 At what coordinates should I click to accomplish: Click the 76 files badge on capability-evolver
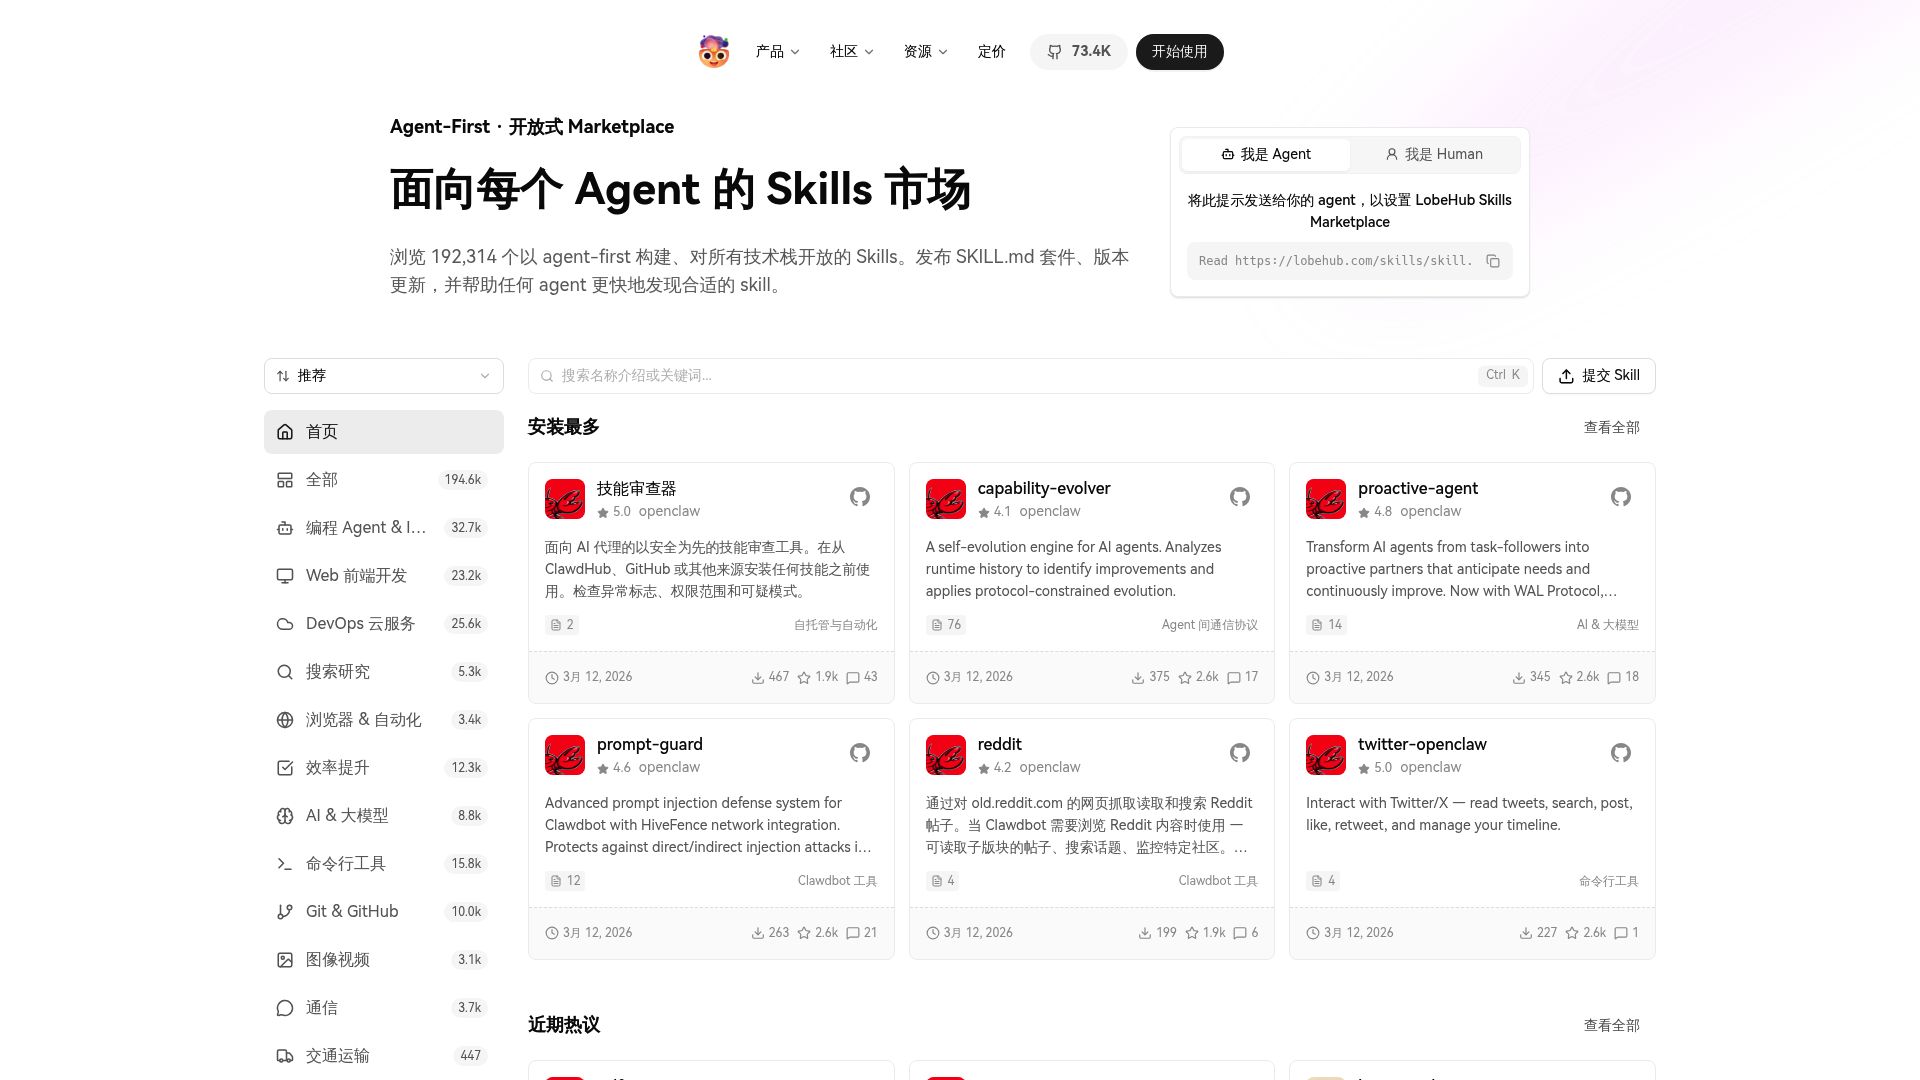[x=946, y=625]
